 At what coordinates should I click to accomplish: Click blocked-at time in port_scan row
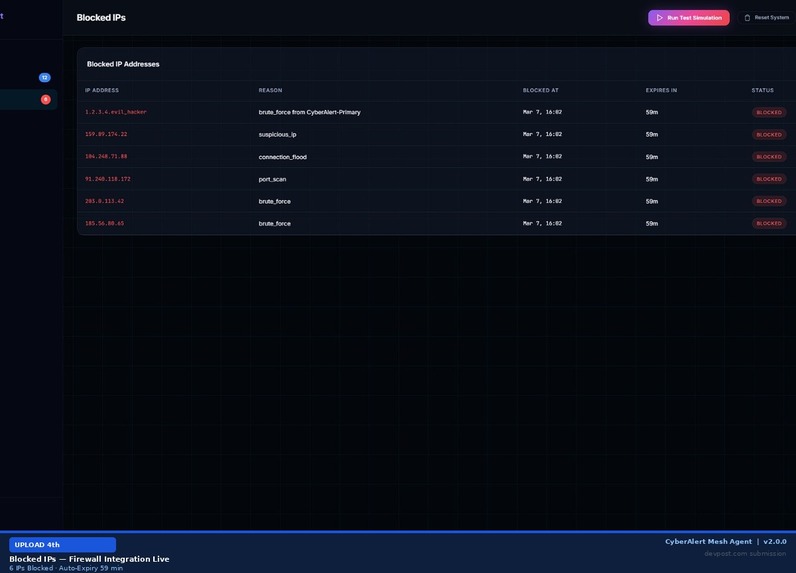tap(542, 179)
